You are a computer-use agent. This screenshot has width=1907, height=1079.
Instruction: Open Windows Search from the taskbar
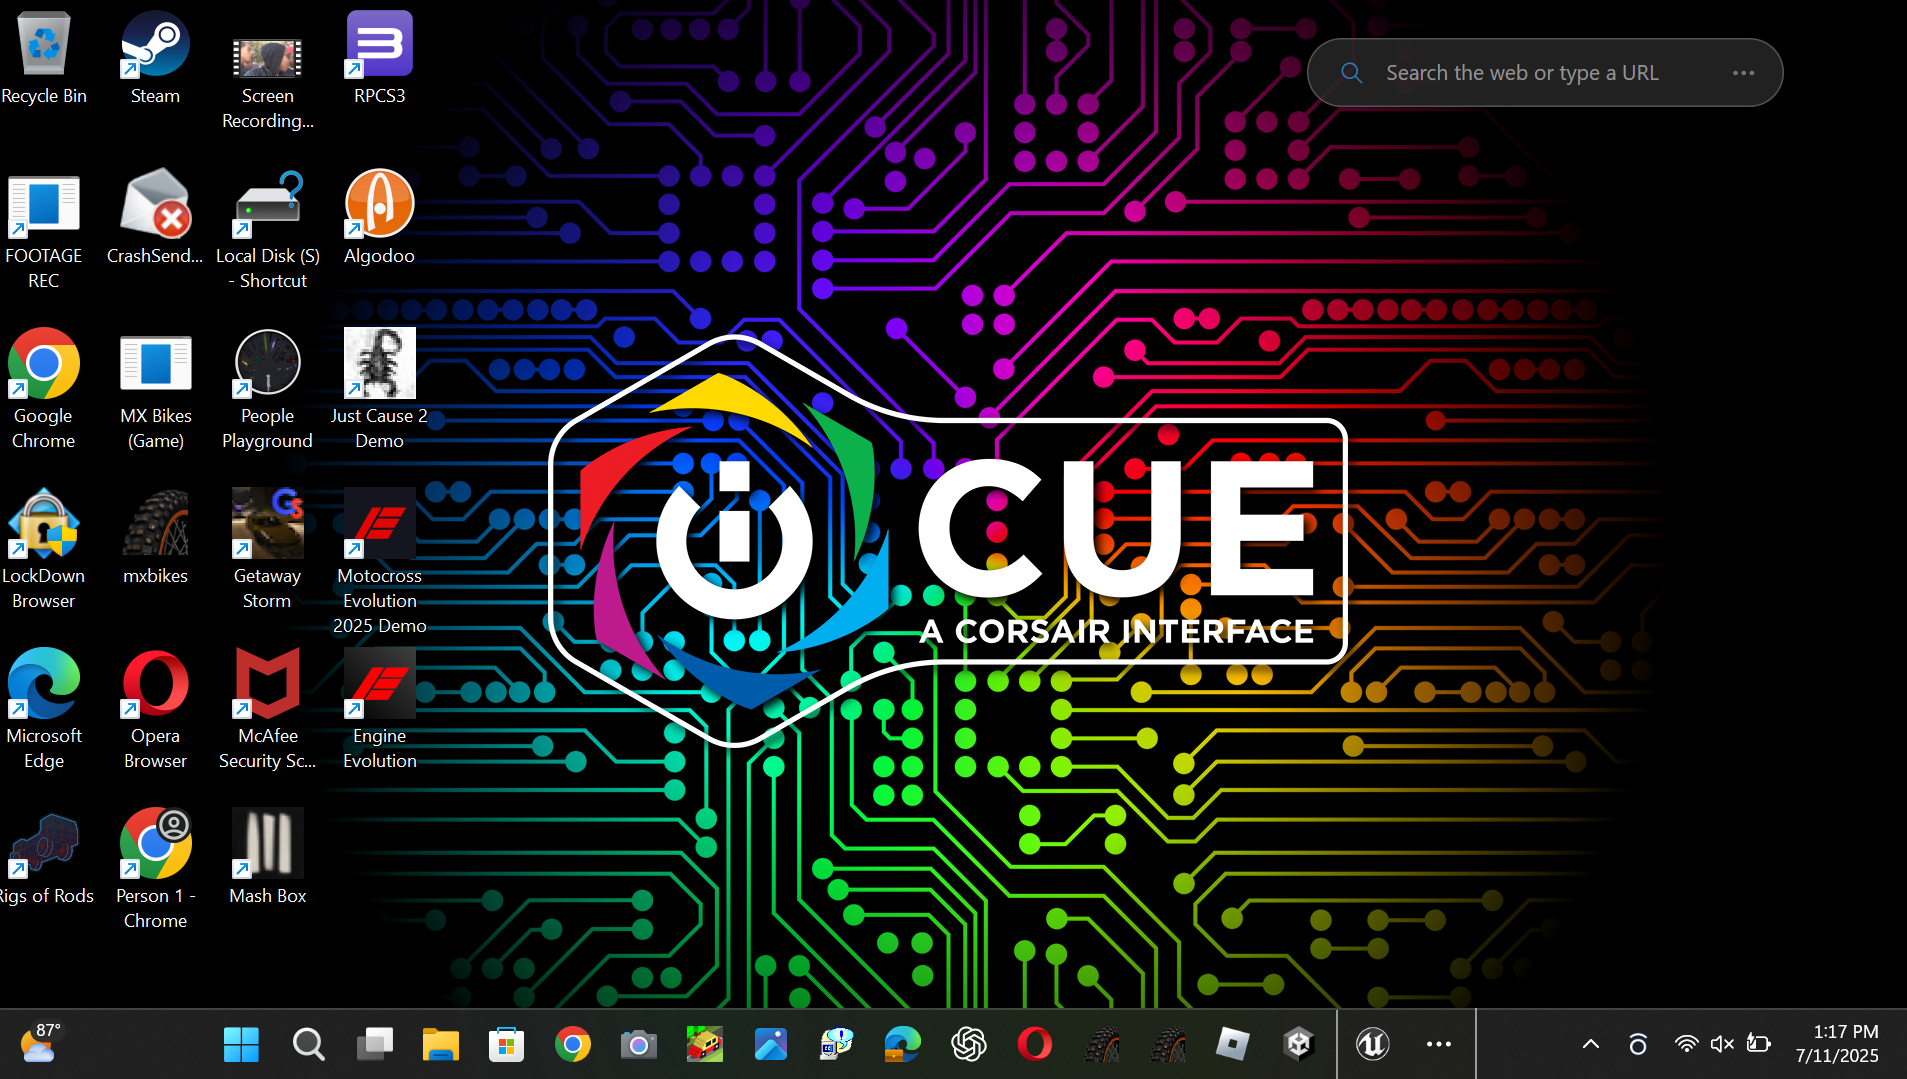(x=308, y=1045)
